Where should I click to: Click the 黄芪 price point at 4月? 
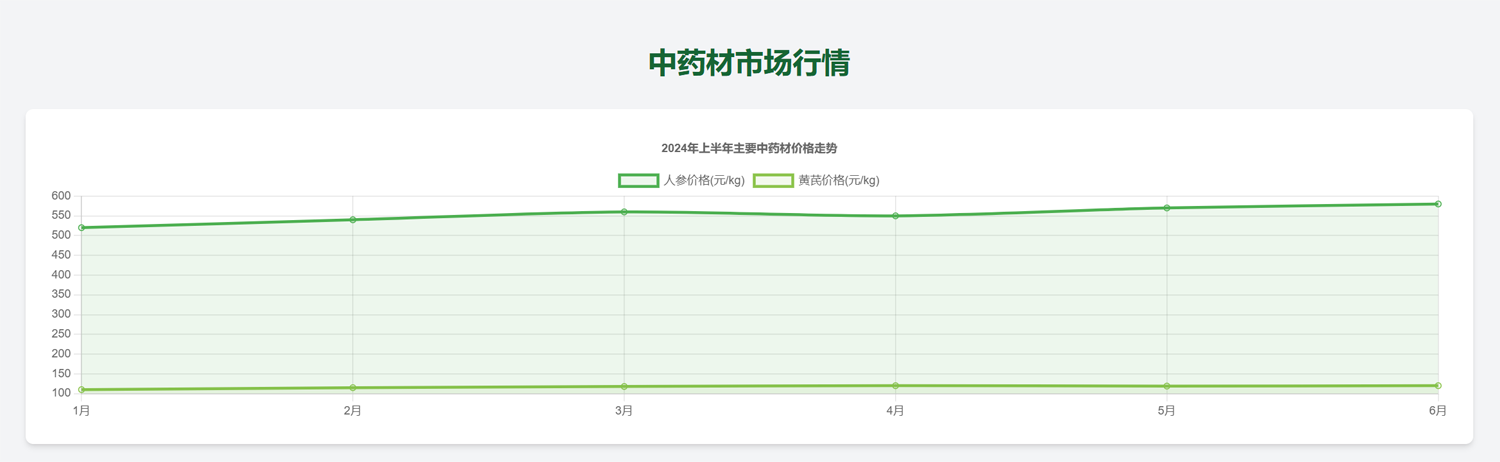tap(895, 386)
